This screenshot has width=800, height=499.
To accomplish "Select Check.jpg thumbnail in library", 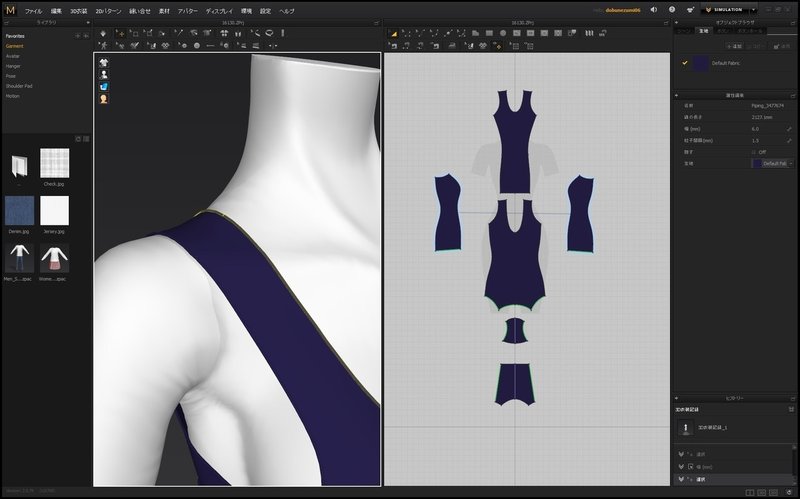I will pos(54,163).
